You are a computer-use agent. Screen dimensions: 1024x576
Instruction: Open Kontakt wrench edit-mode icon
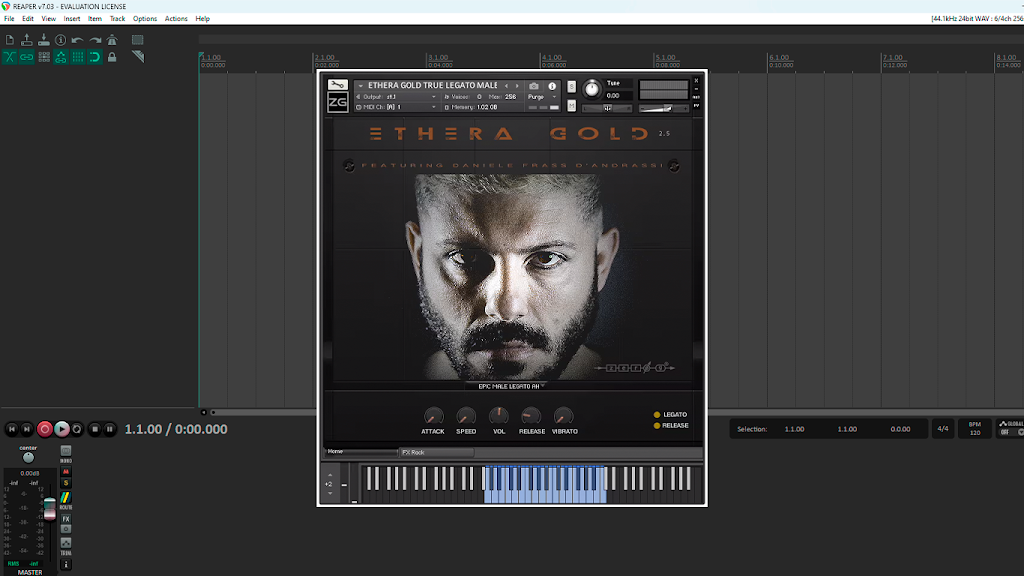[338, 85]
